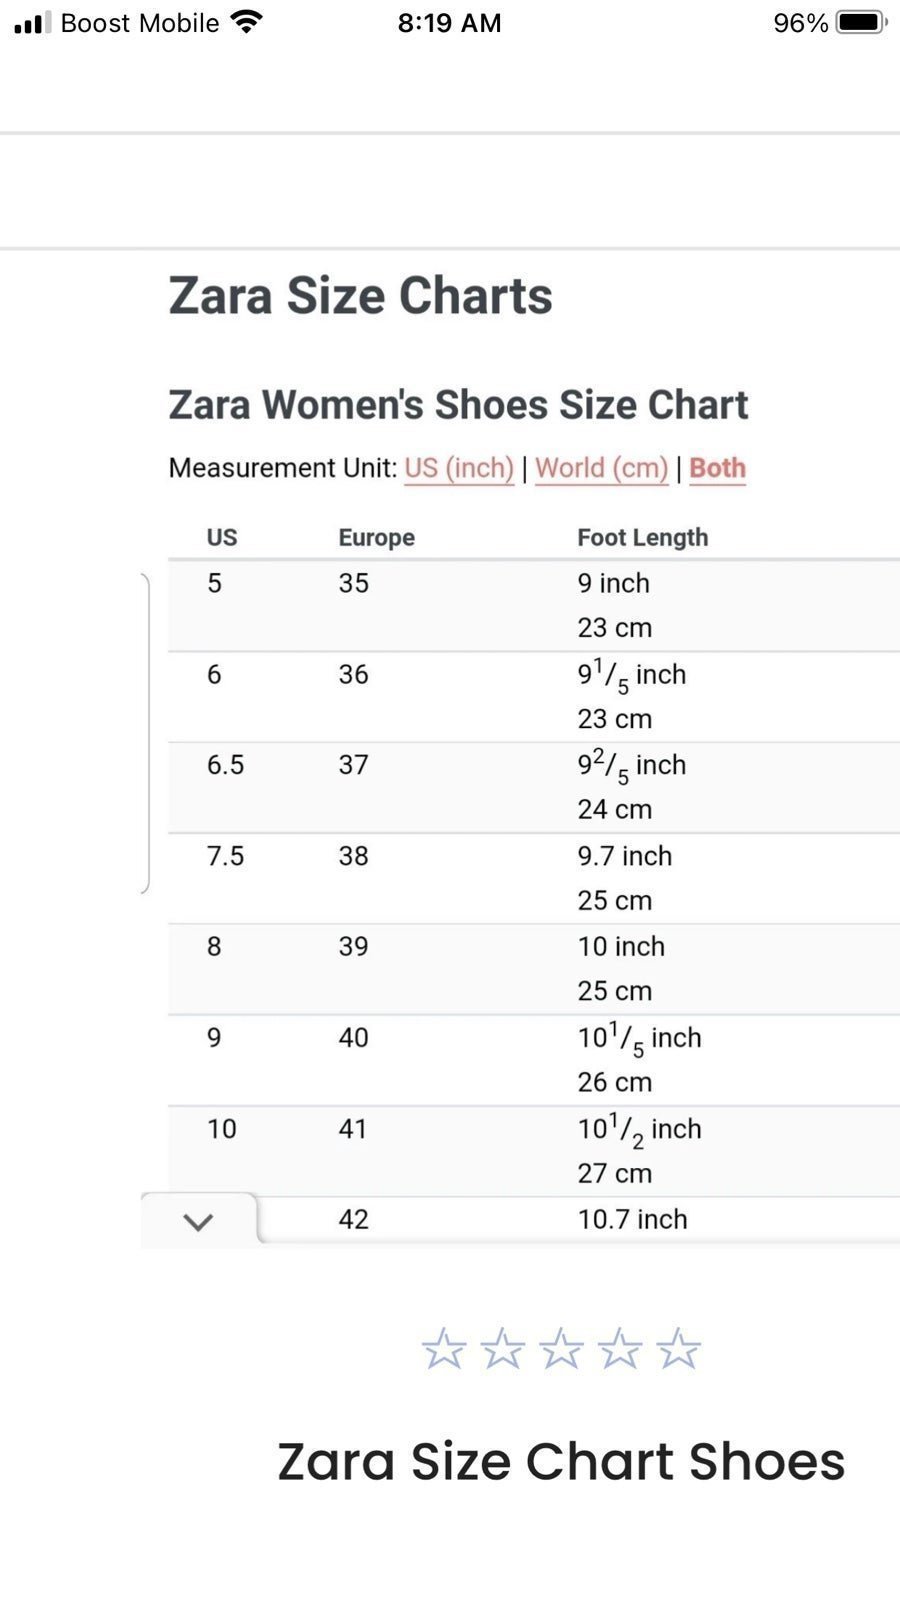Tap the fourth rating star
This screenshot has height=1600, width=900.
tap(619, 1349)
